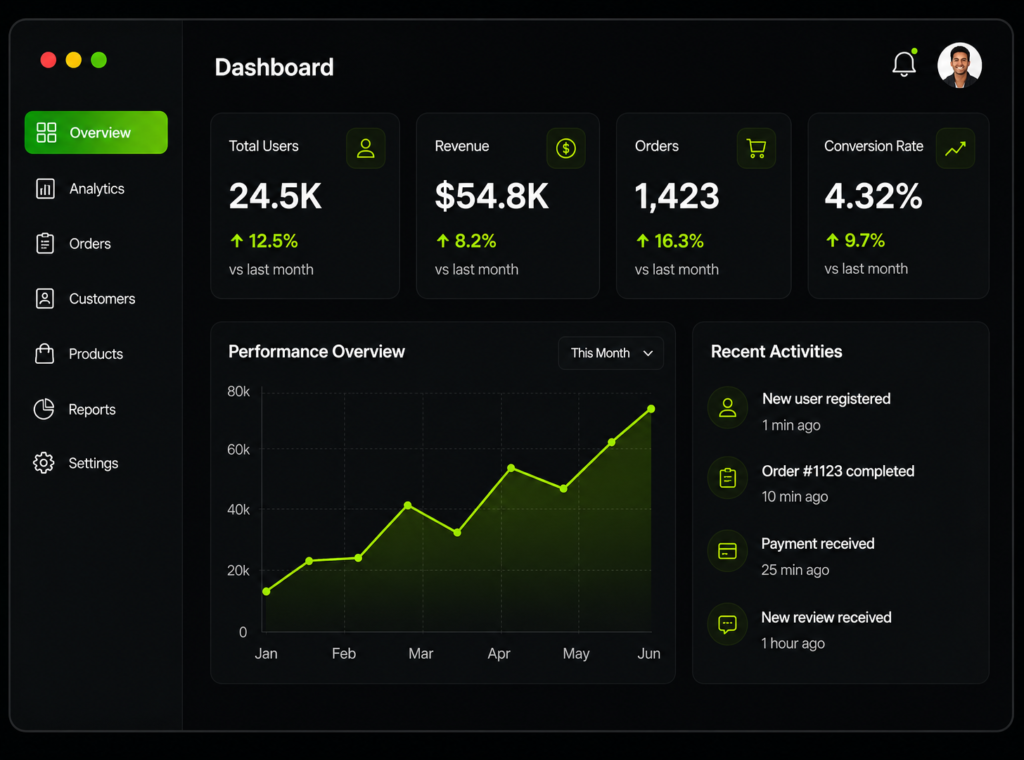1024x760 pixels.
Task: Click the chevron beside This Month
Action: tap(648, 353)
